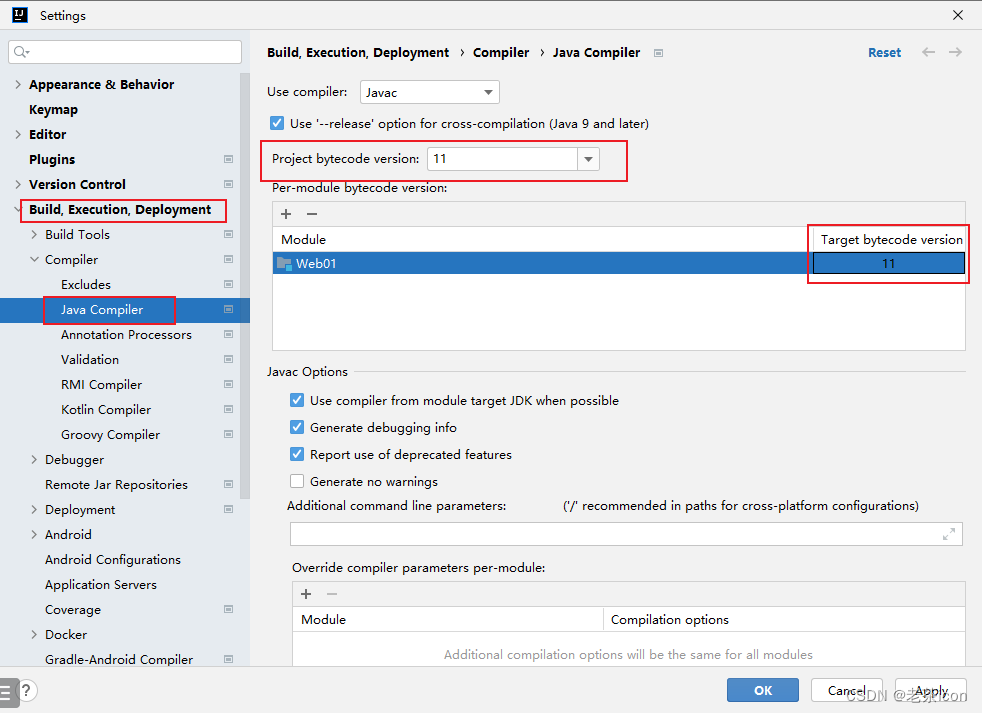Viewport: 982px width, 713px height.
Task: Open Keymap settings page
Action: coord(53,110)
